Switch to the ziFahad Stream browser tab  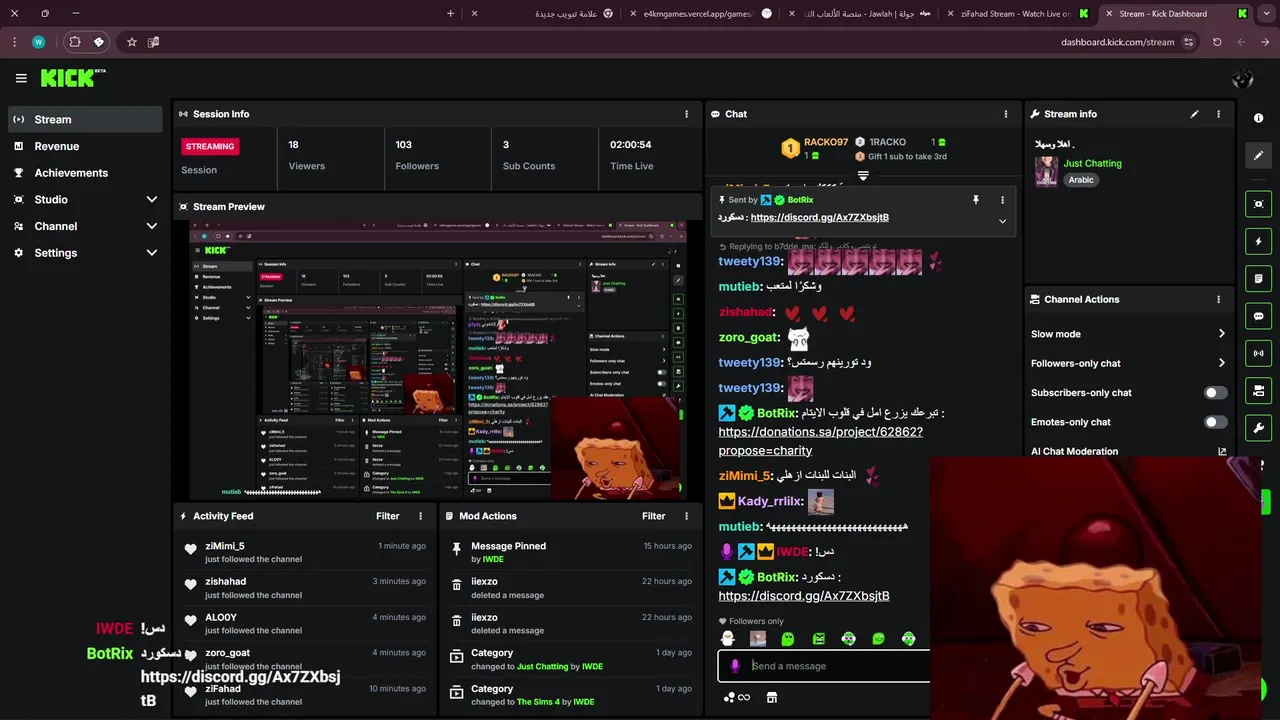point(1019,14)
